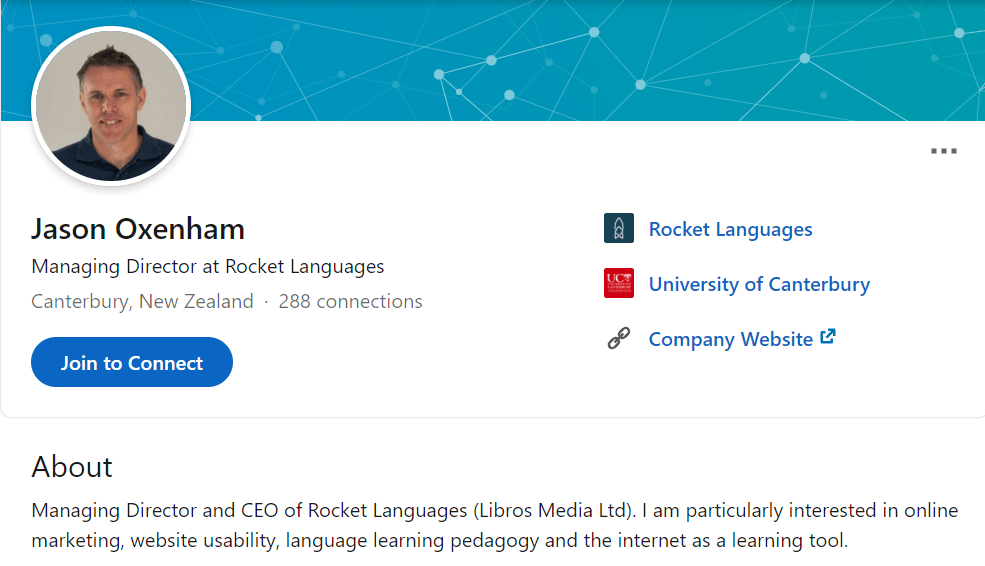Click the name heading Jason Oxenham
This screenshot has width=985, height=566.
pos(138,229)
